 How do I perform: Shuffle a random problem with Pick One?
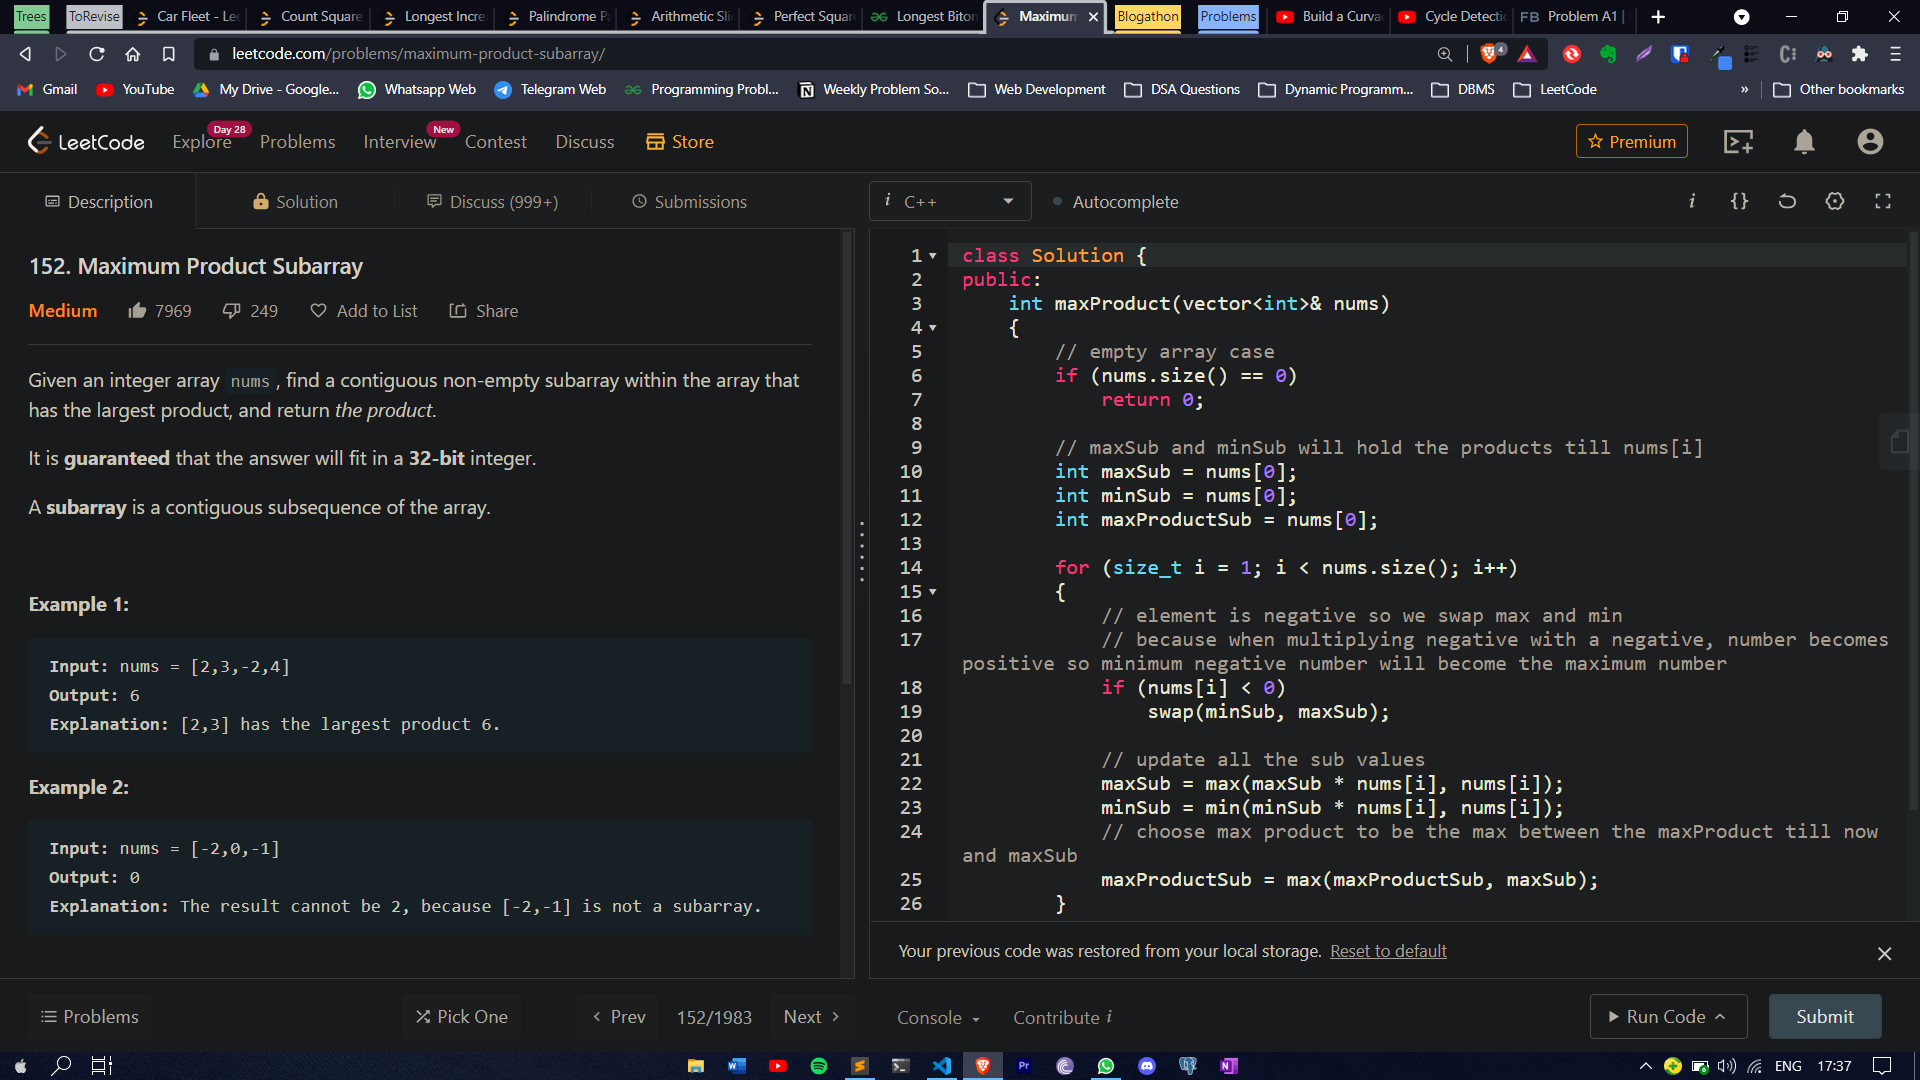pyautogui.click(x=461, y=1016)
